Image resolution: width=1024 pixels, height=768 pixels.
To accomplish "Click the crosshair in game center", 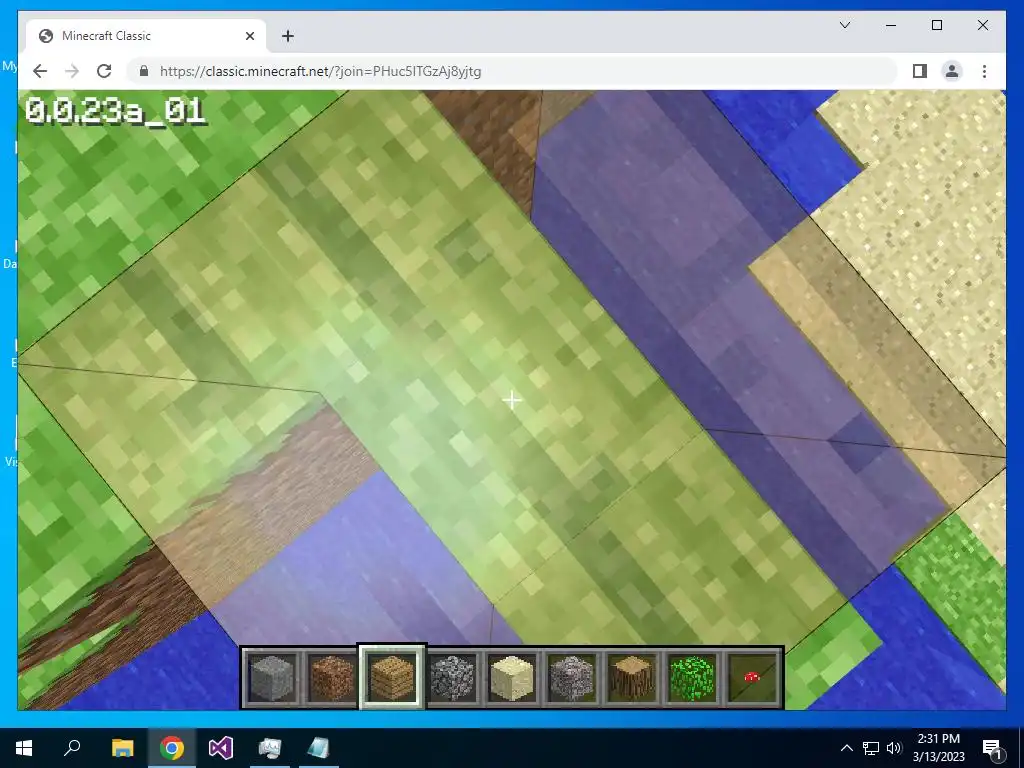I will (512, 400).
